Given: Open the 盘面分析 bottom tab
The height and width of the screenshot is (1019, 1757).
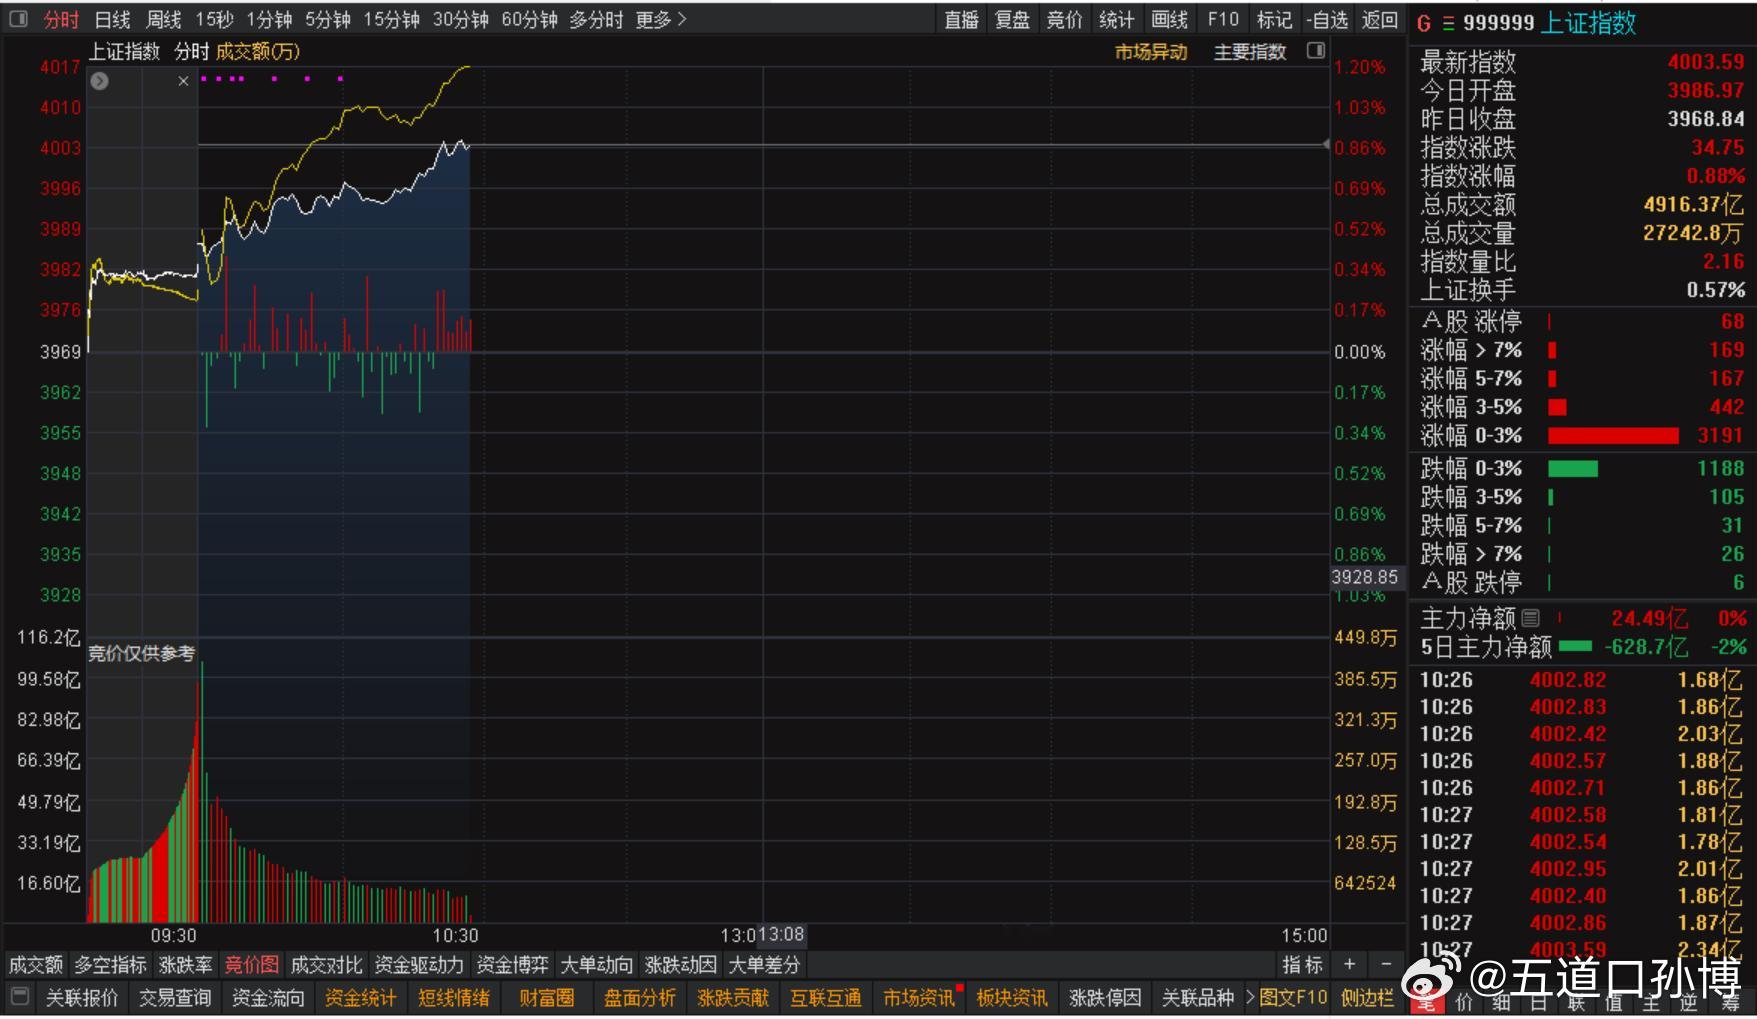Looking at the screenshot, I should 640,997.
